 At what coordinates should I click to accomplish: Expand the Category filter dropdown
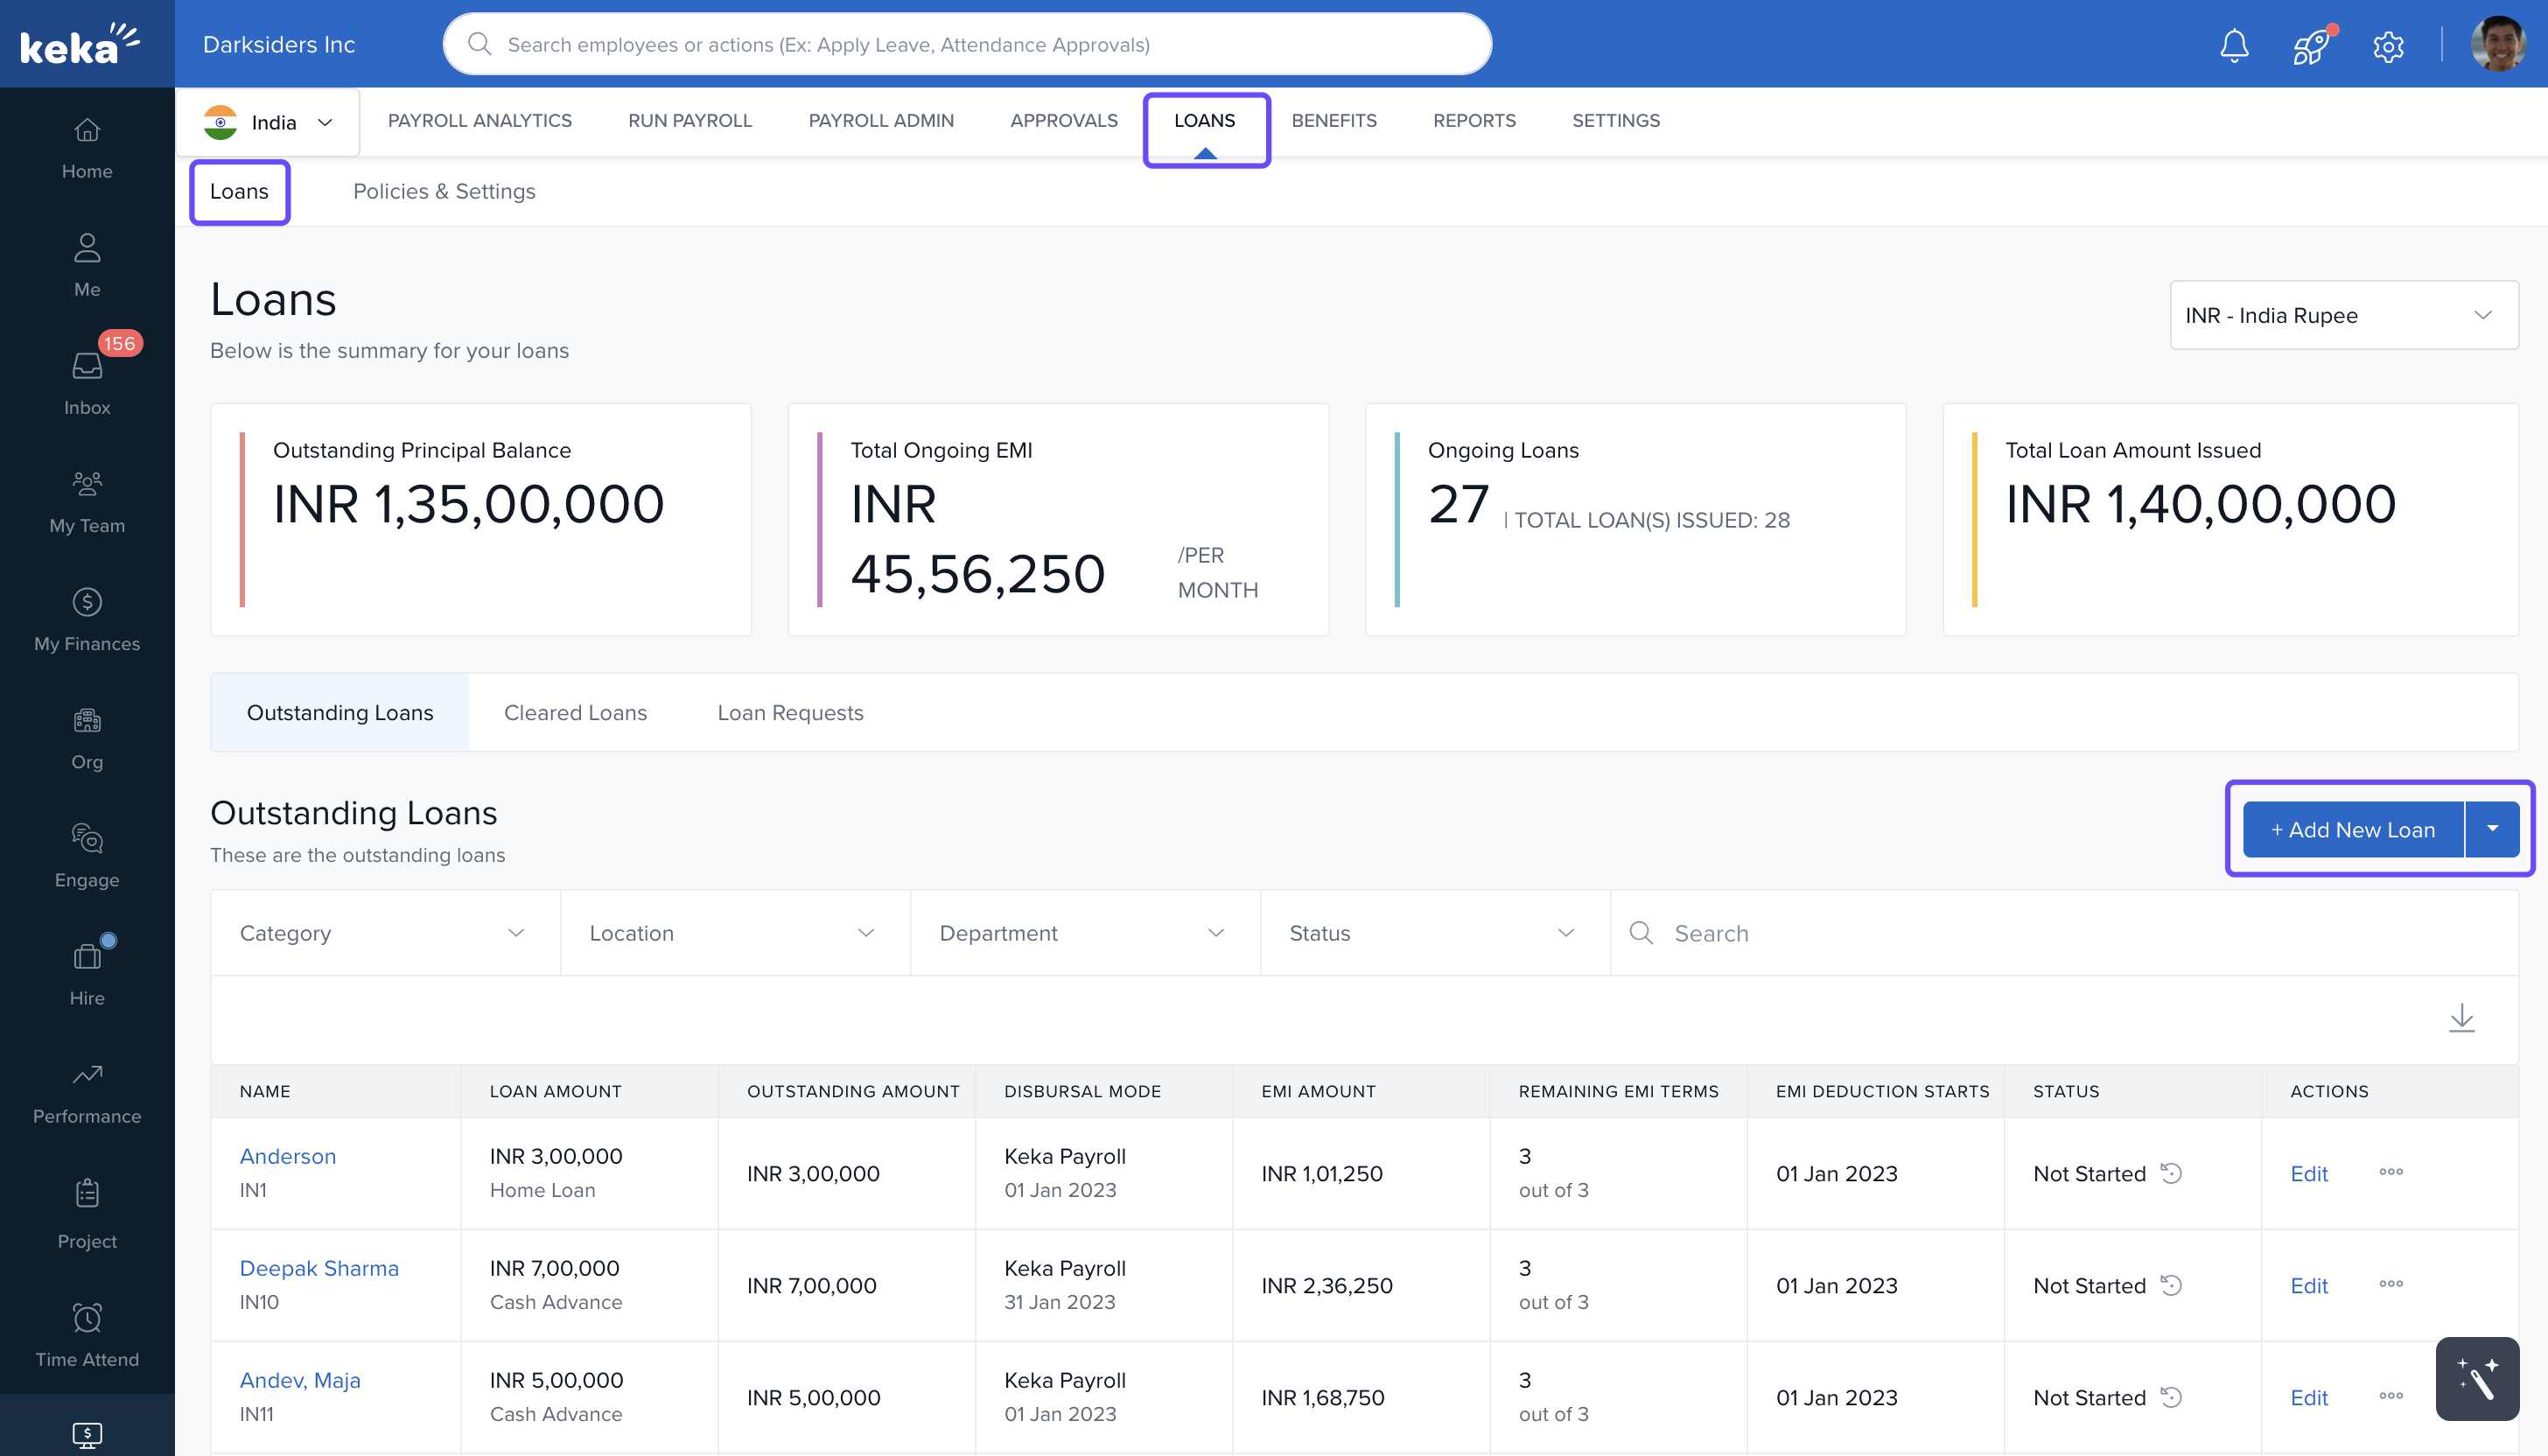(x=384, y=933)
